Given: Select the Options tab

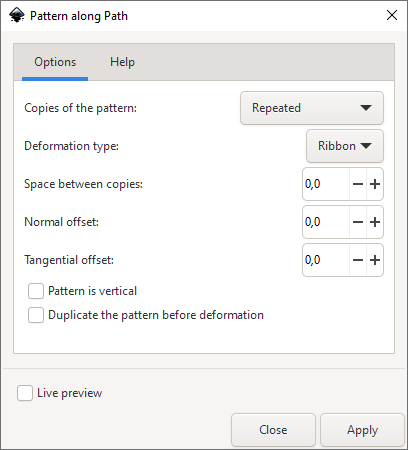Looking at the screenshot, I should pyautogui.click(x=55, y=62).
